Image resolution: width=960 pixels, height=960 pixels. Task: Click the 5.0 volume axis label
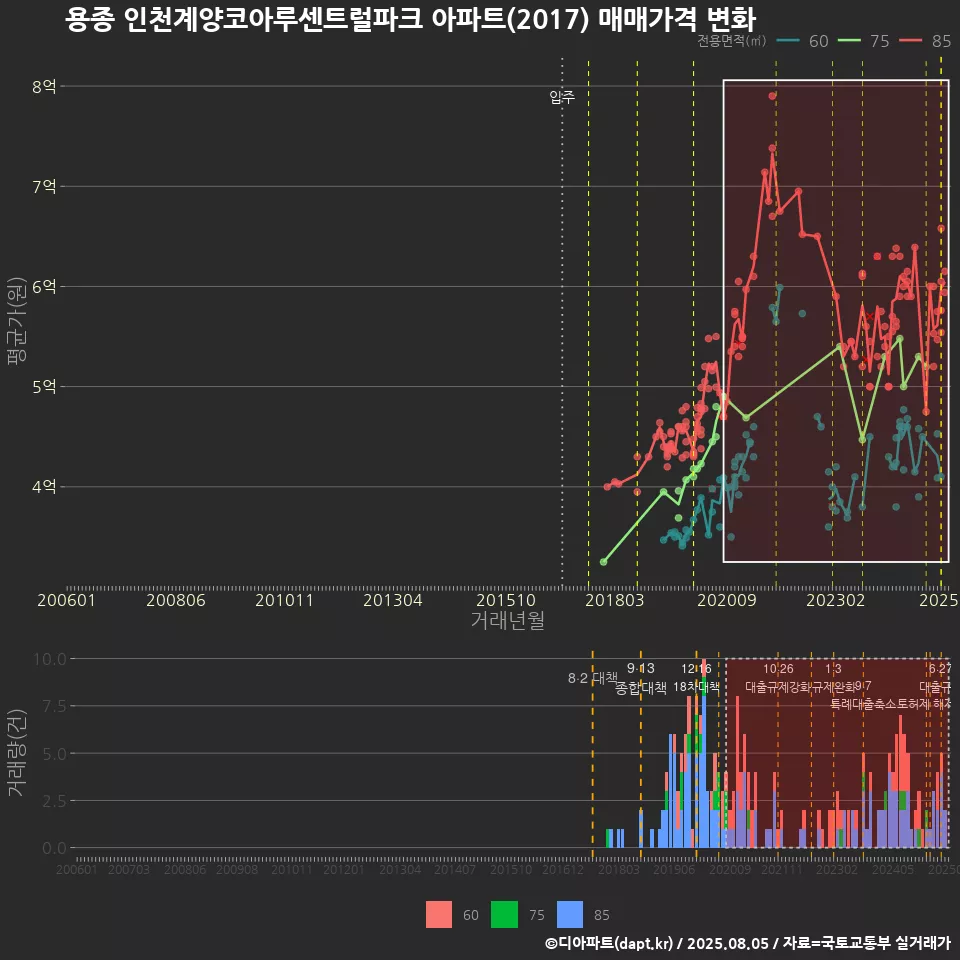pos(54,754)
